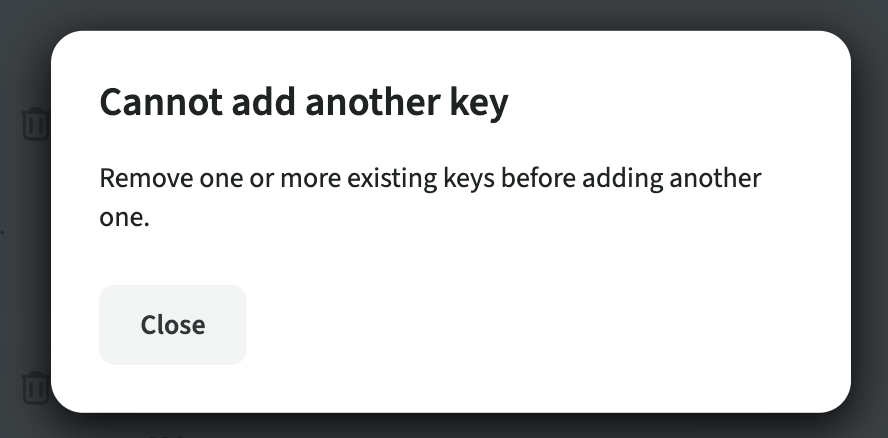The height and width of the screenshot is (438, 888).
Task: Click the "Remove one or more existing keys" message
Action: 430,180
